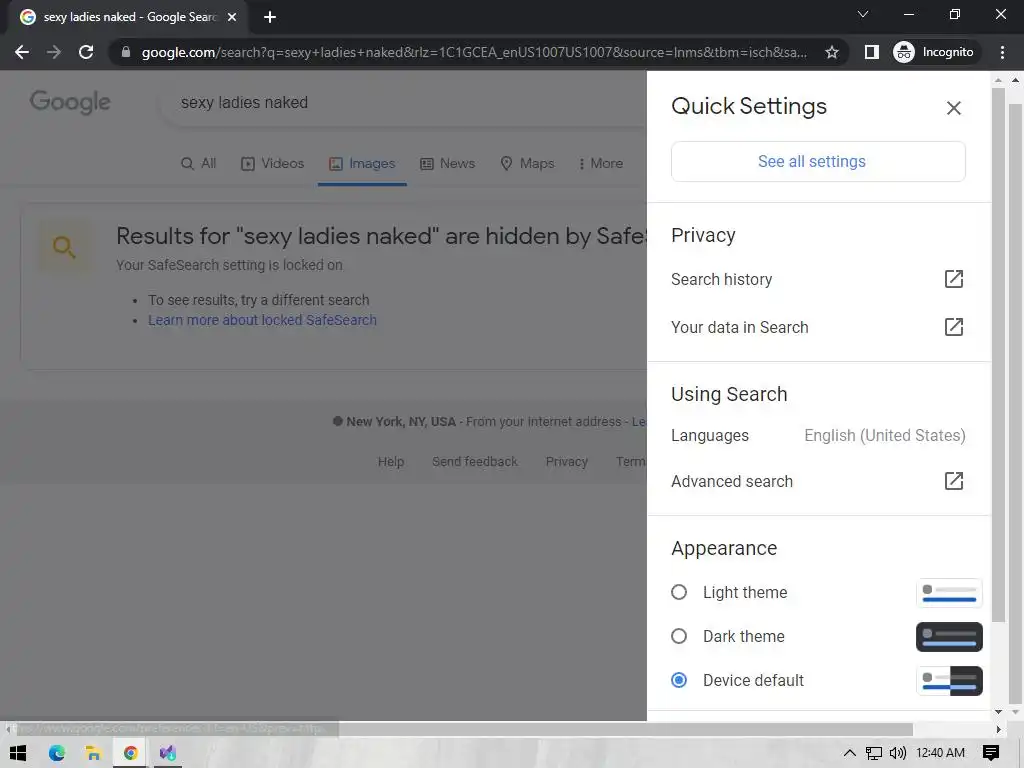Click the Google logo
The width and height of the screenshot is (1024, 768).
coord(71,102)
